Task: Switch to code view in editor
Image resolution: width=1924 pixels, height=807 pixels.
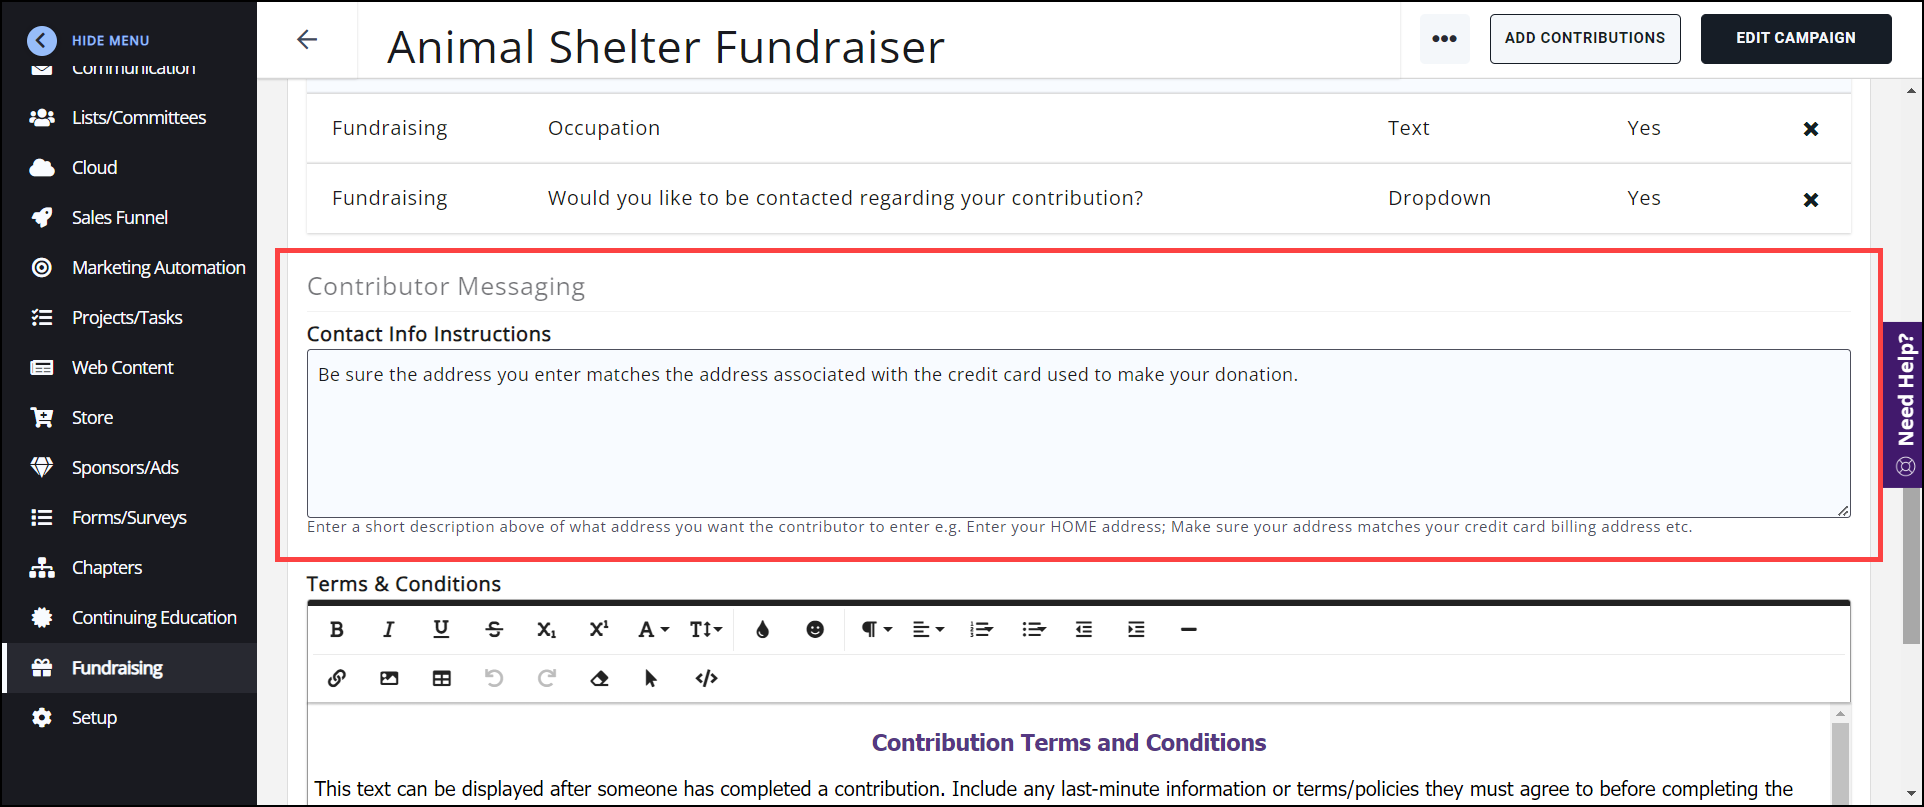Action: point(706,678)
